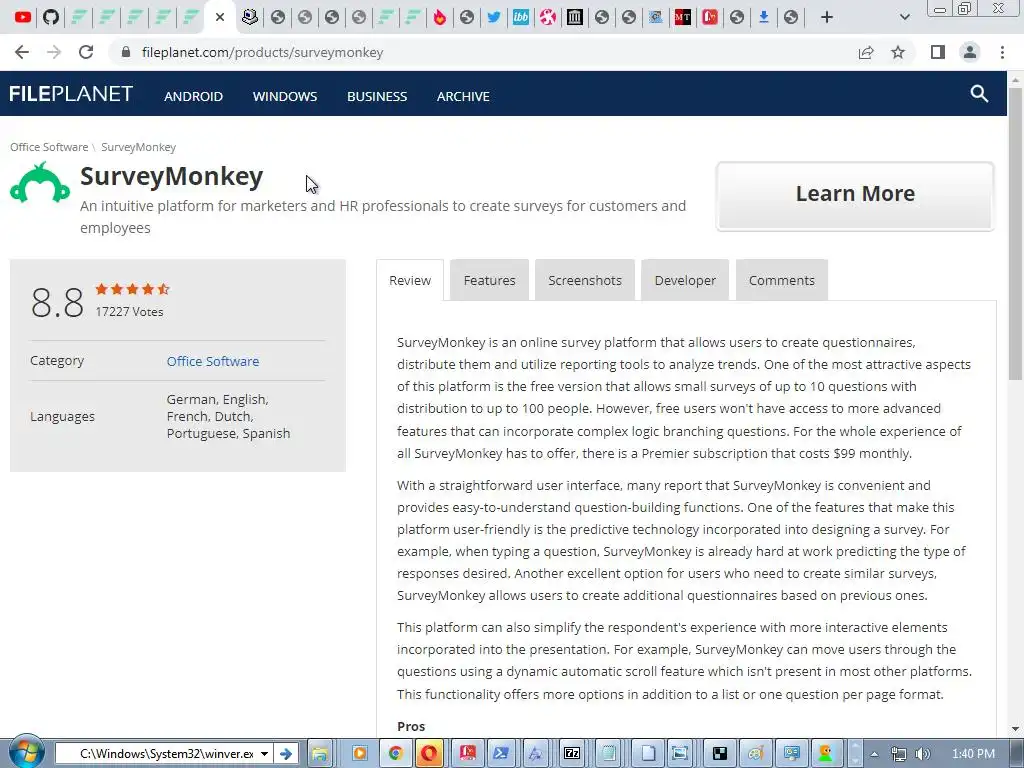Click the green SurveyMonkey logo
The width and height of the screenshot is (1024, 768).
(40, 183)
